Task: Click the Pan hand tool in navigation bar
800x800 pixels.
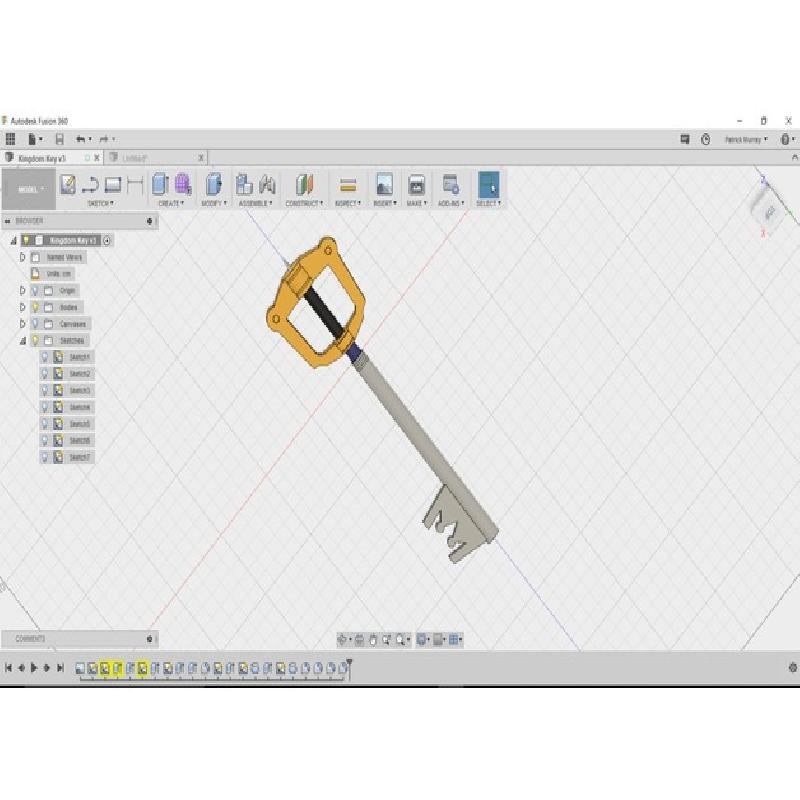Action: 373,639
